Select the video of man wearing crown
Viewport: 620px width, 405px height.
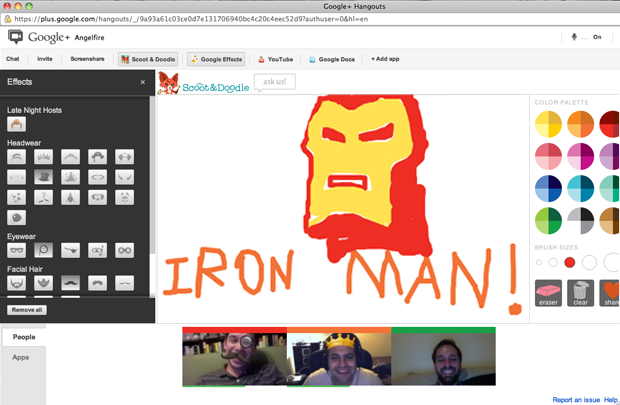pyautogui.click(x=339, y=359)
